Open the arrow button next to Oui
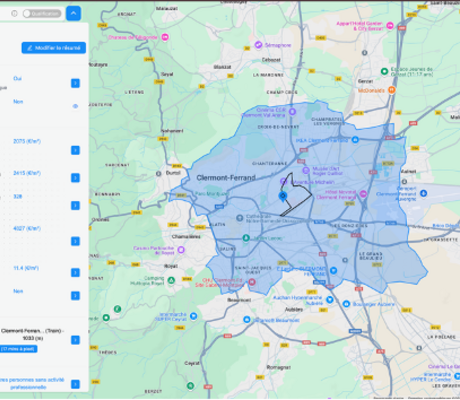 point(75,83)
